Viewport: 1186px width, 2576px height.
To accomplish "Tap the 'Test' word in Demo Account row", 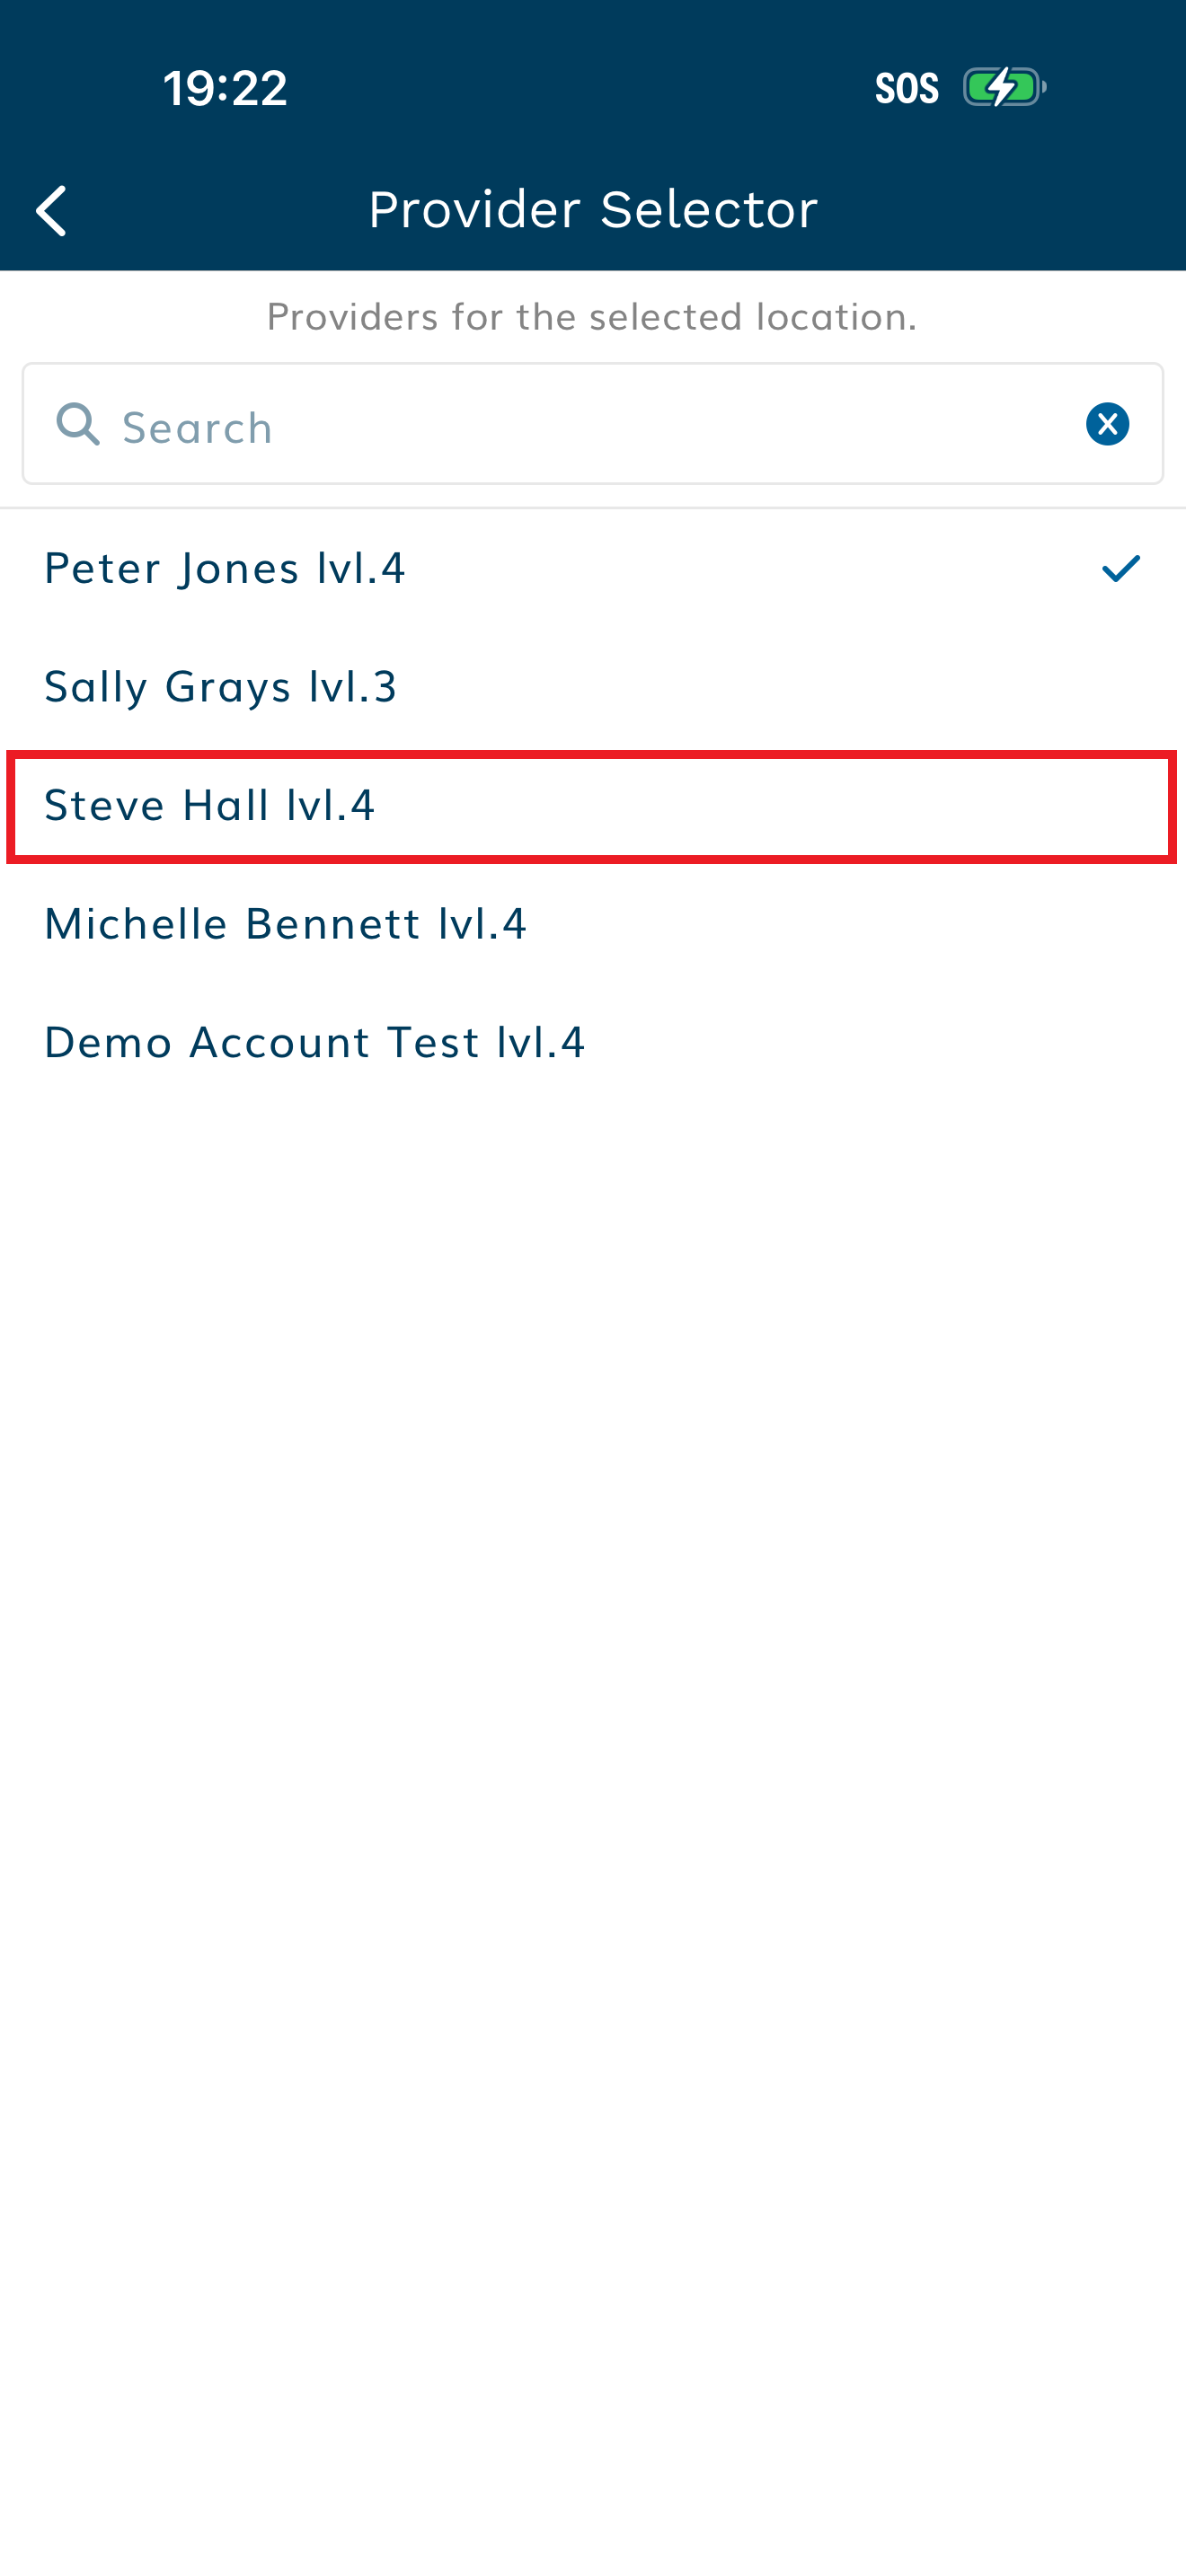I will click(x=433, y=1042).
